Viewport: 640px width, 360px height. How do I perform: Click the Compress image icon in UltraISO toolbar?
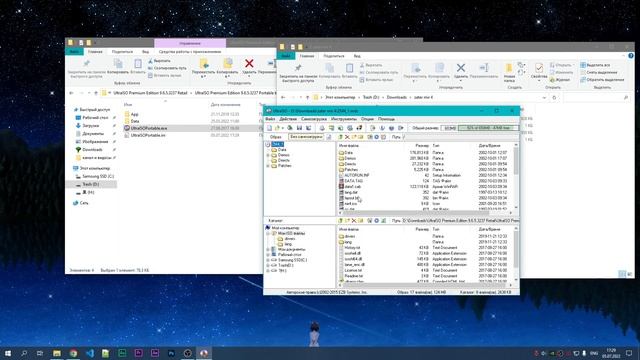[331, 128]
